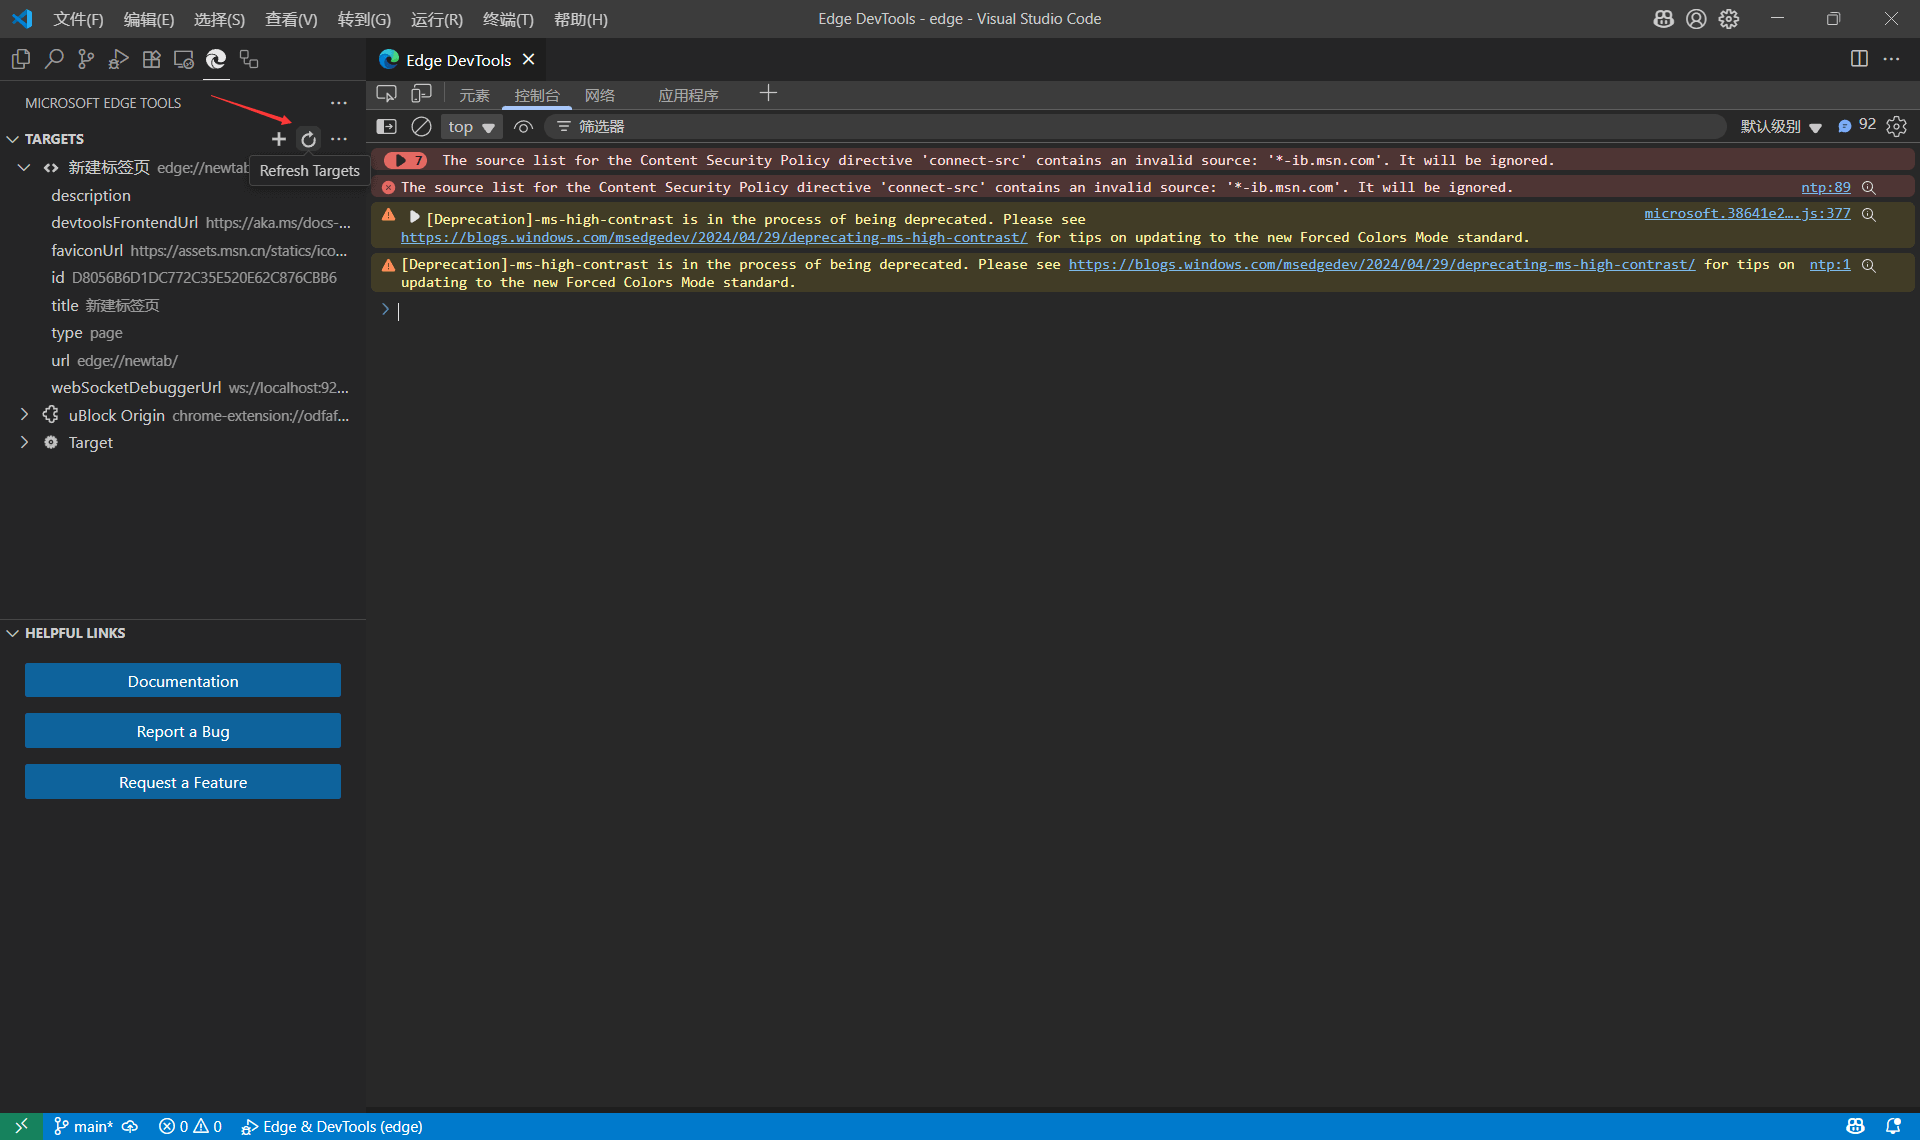Open Copilot icon in title bar
The image size is (1920, 1140).
[x=1663, y=19]
